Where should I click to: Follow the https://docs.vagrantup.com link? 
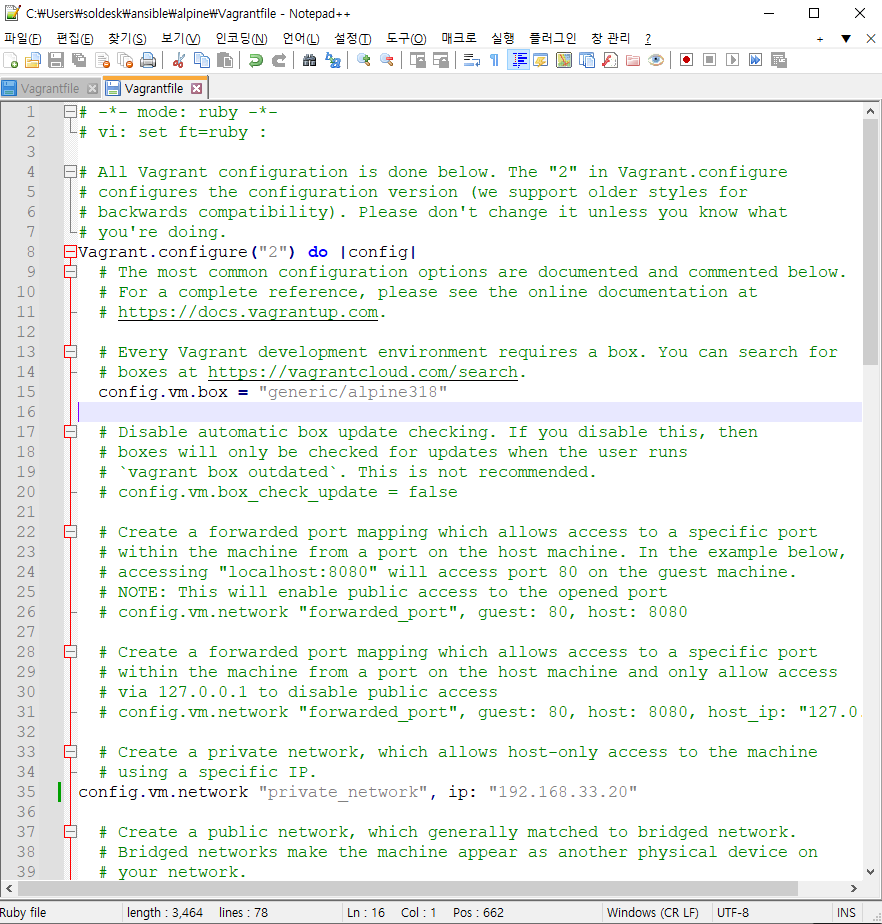[x=248, y=312]
